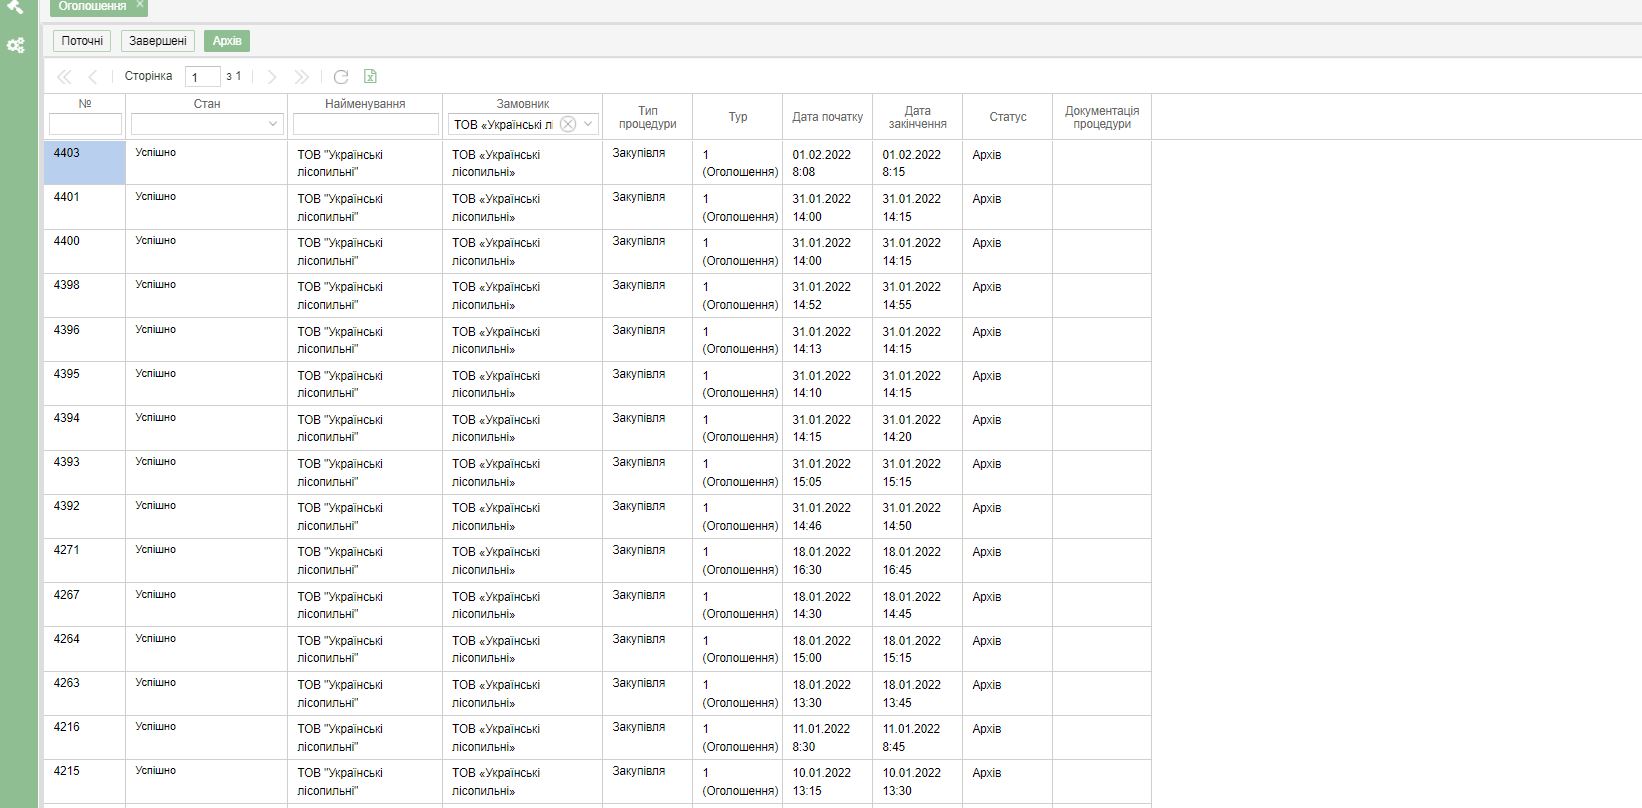Clear the Замовник filter value
This screenshot has height=808, width=1642.
567,124
